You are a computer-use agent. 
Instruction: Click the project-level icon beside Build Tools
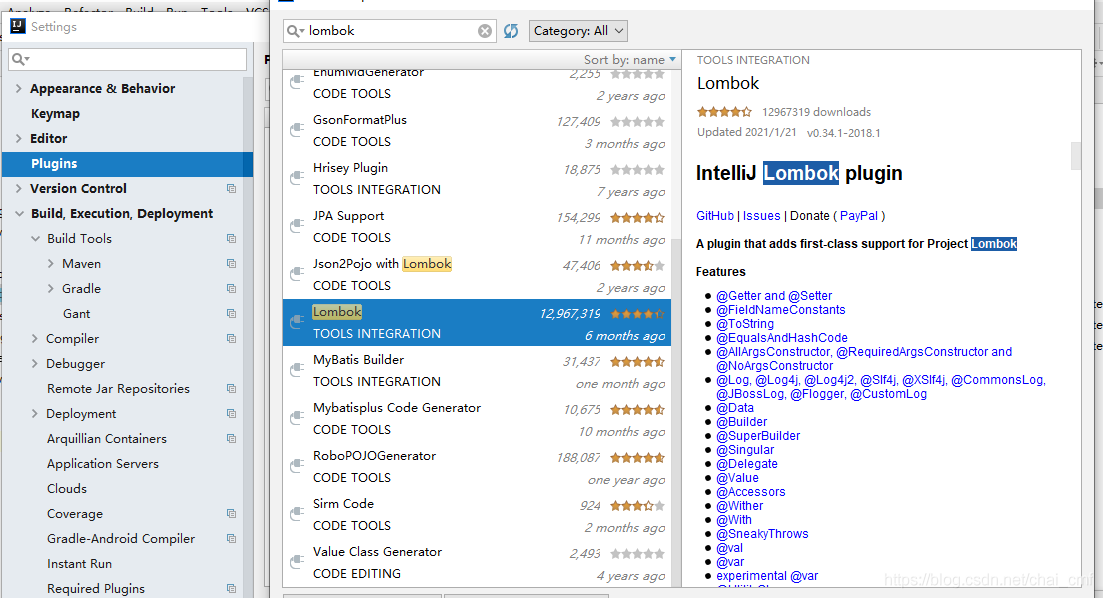(x=231, y=238)
